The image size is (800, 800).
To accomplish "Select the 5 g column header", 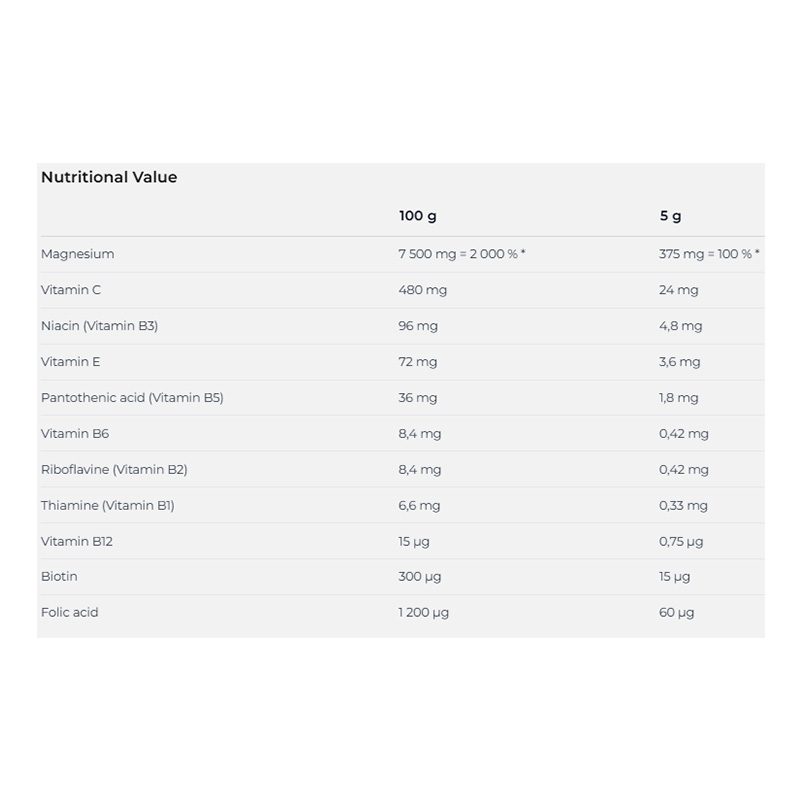I will [670, 215].
